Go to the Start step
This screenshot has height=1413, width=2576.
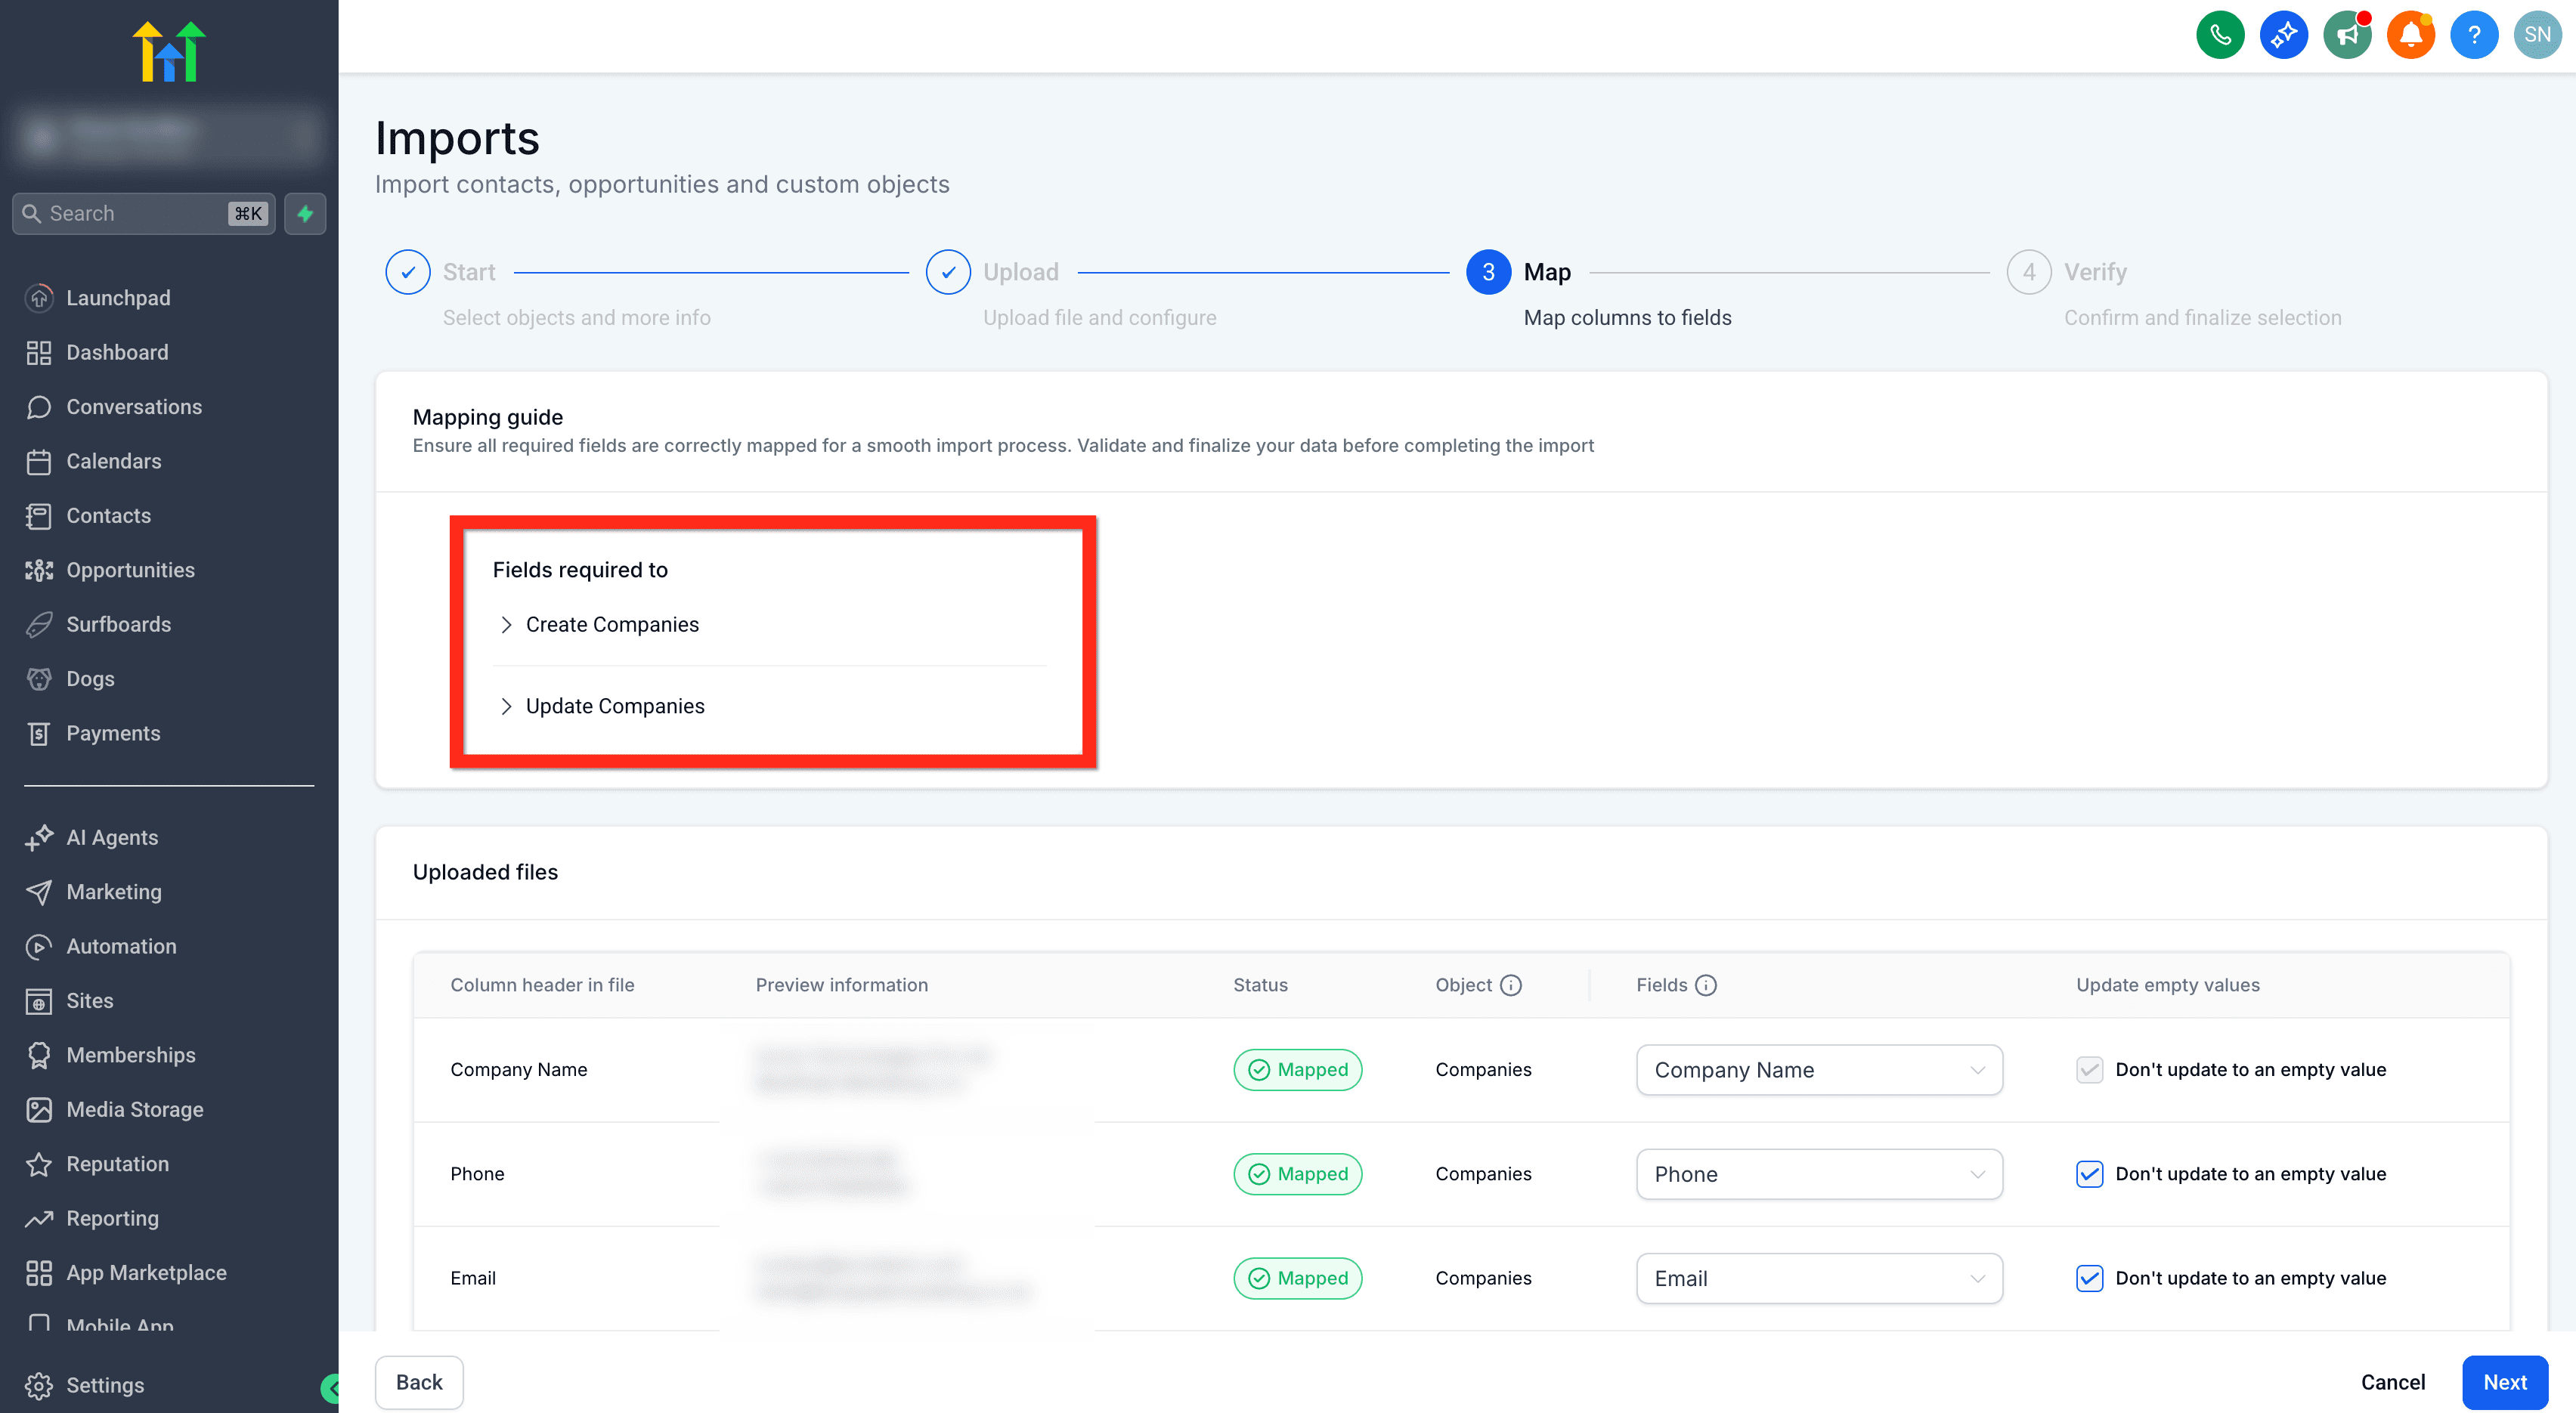[408, 272]
